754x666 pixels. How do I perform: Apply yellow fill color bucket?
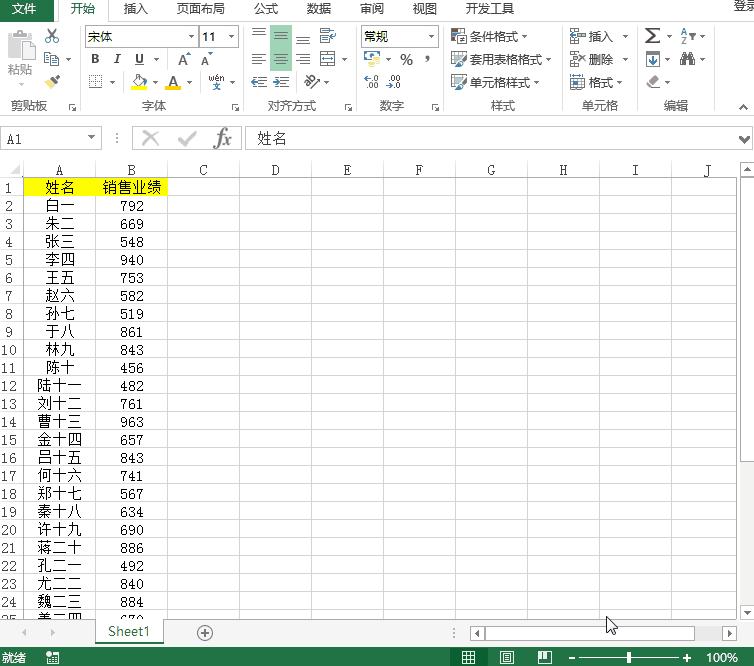(139, 82)
